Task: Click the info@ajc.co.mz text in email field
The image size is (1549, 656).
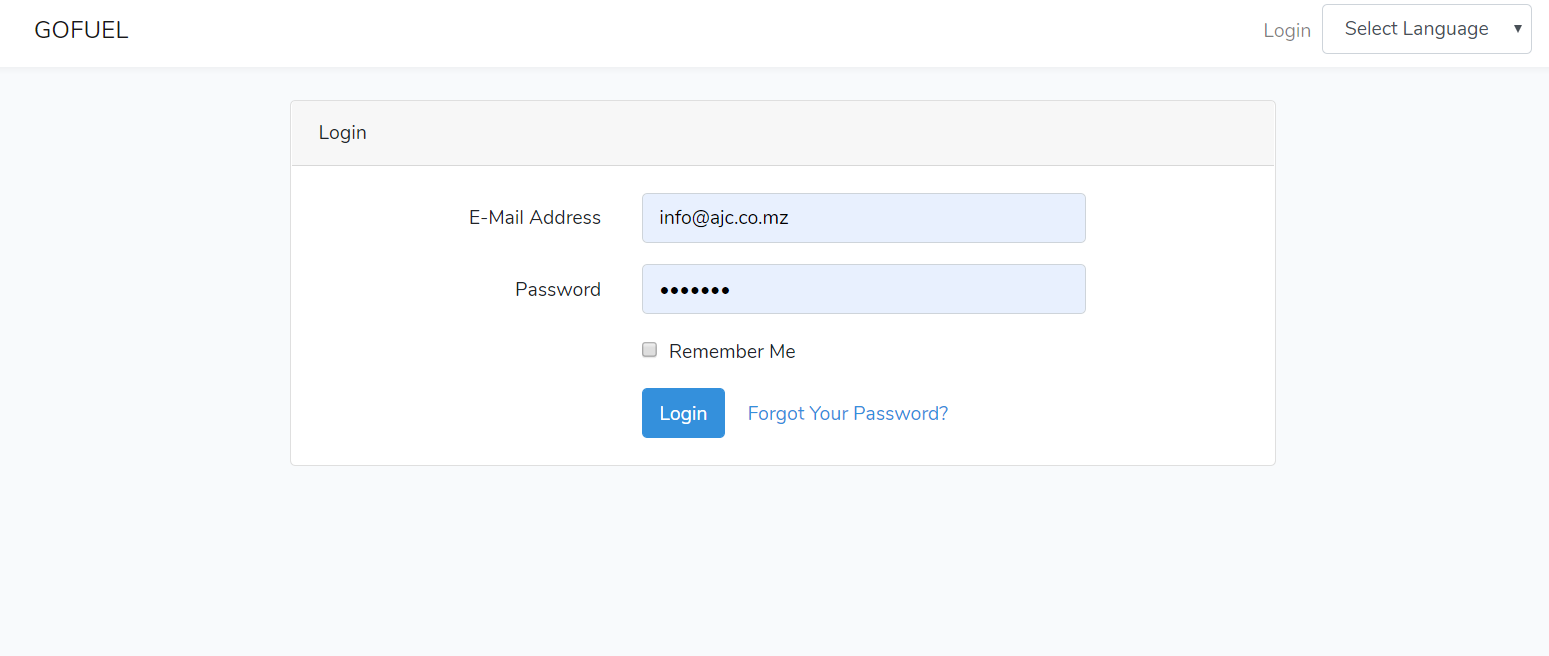Action: tap(724, 217)
